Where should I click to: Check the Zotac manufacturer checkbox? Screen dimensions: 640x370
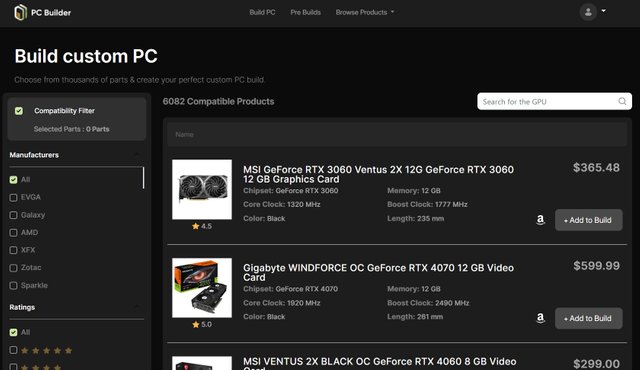click(x=13, y=268)
